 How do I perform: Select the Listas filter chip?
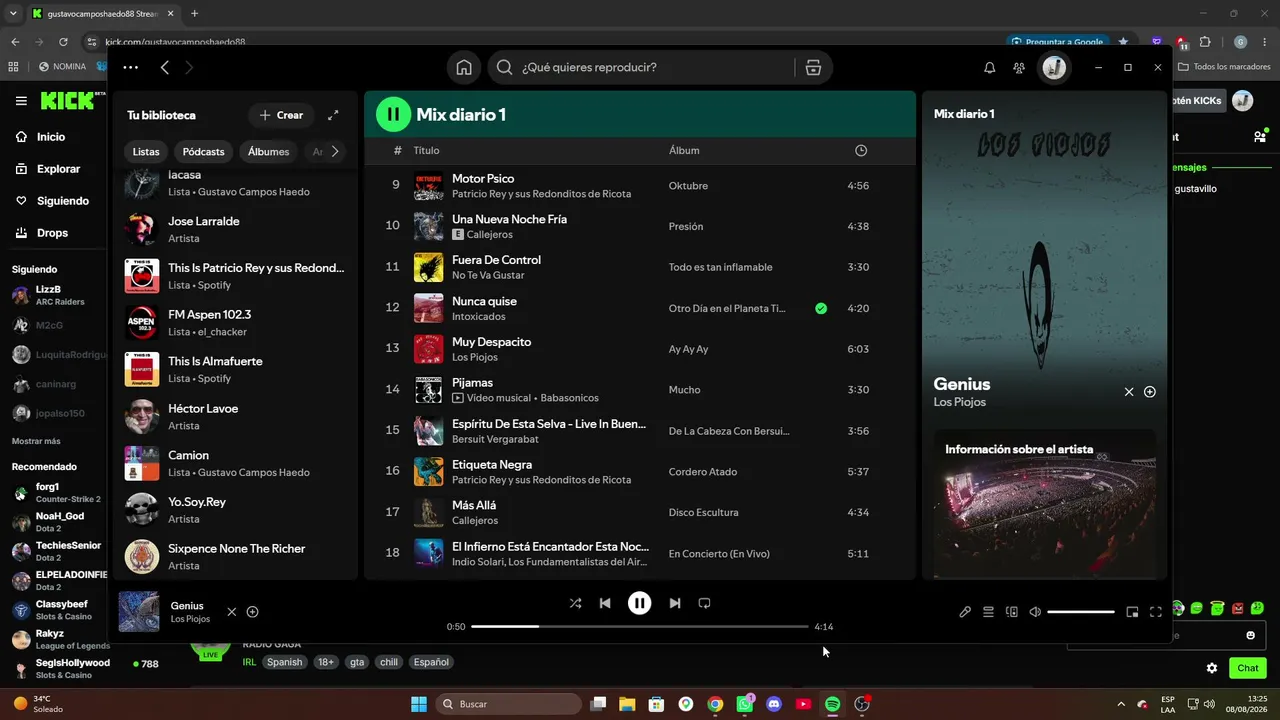tap(146, 152)
